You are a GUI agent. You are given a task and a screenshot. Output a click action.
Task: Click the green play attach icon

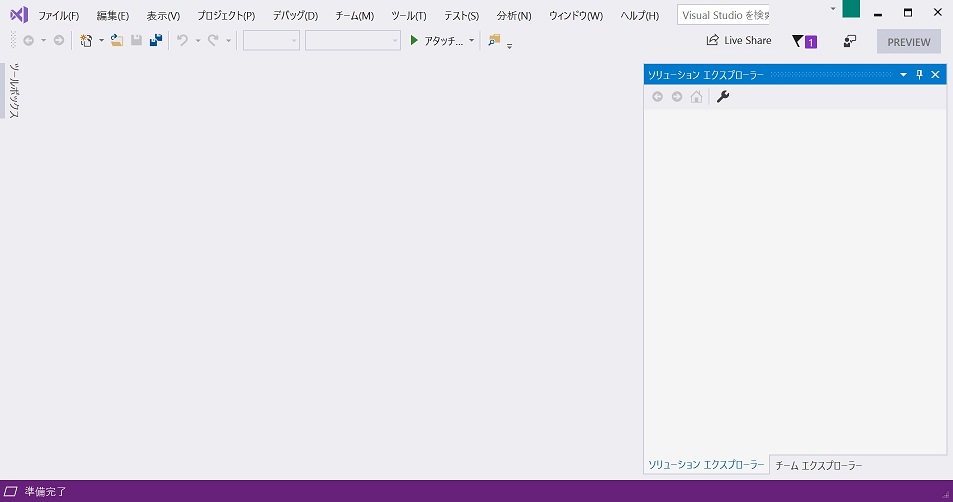pyautogui.click(x=414, y=41)
